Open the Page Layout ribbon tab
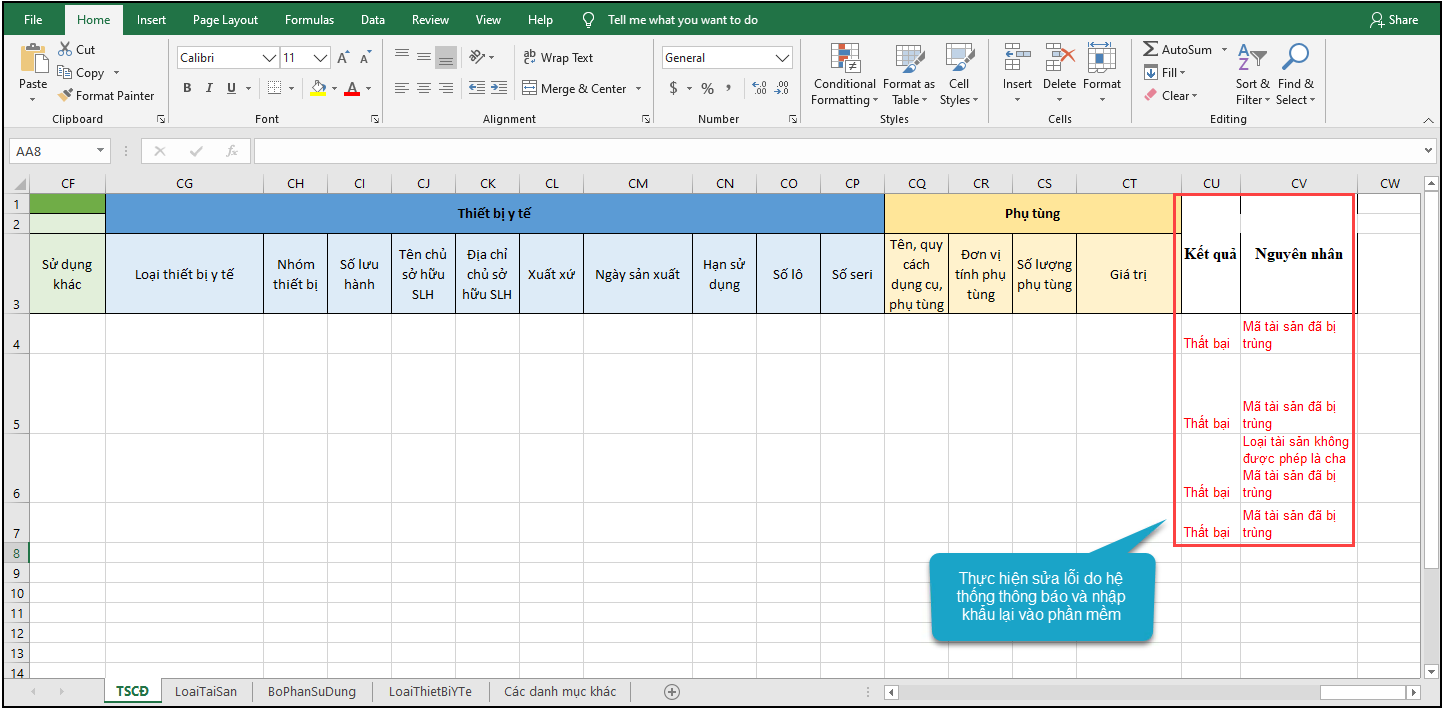 225,20
